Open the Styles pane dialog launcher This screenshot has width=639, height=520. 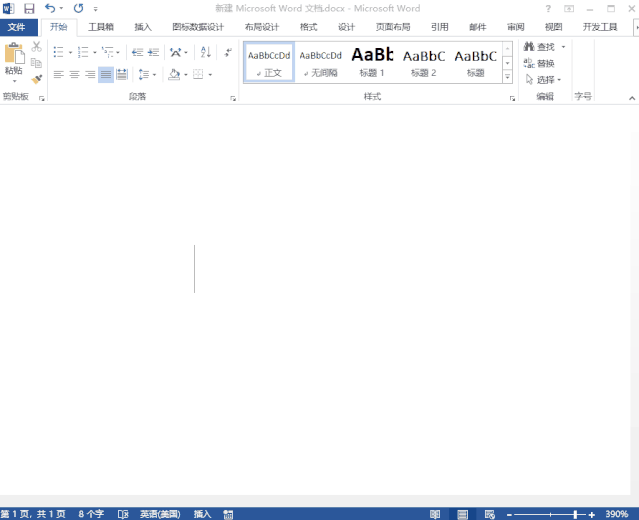tap(512, 98)
